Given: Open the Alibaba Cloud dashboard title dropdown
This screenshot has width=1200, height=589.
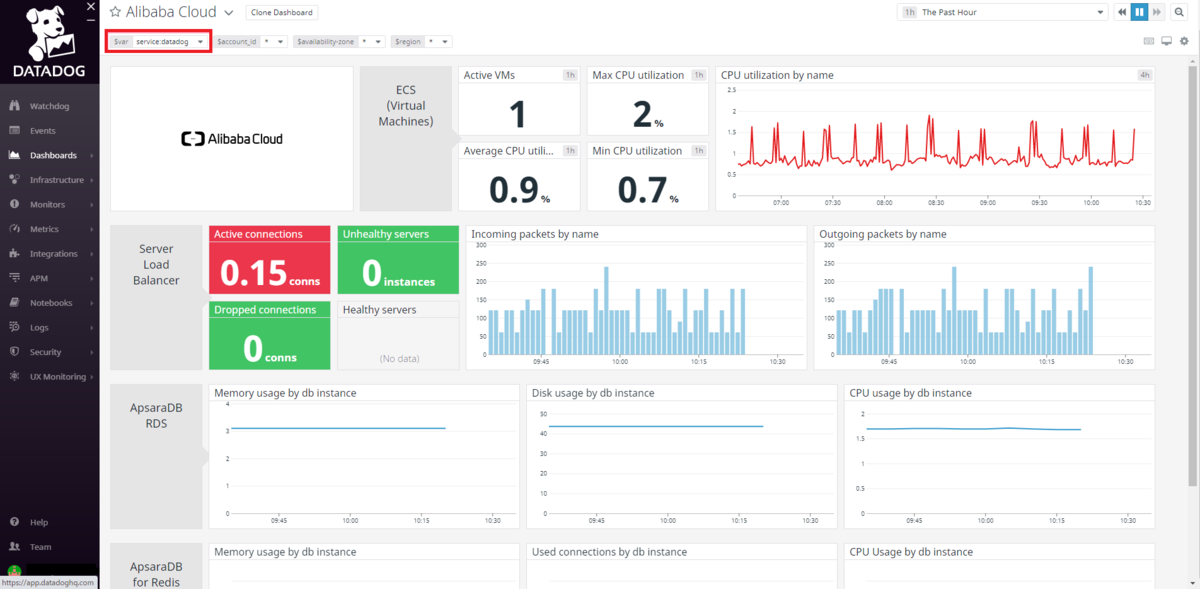Looking at the screenshot, I should (229, 13).
